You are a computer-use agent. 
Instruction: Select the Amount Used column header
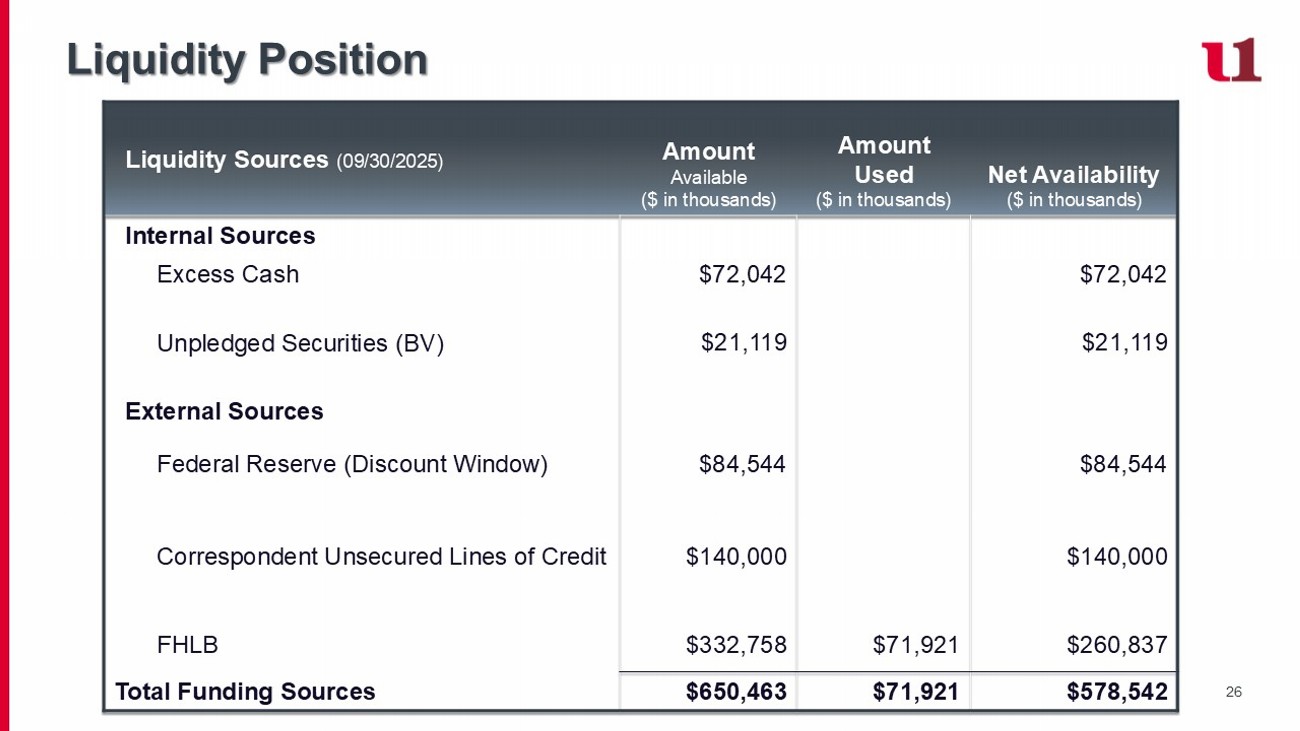(x=883, y=172)
